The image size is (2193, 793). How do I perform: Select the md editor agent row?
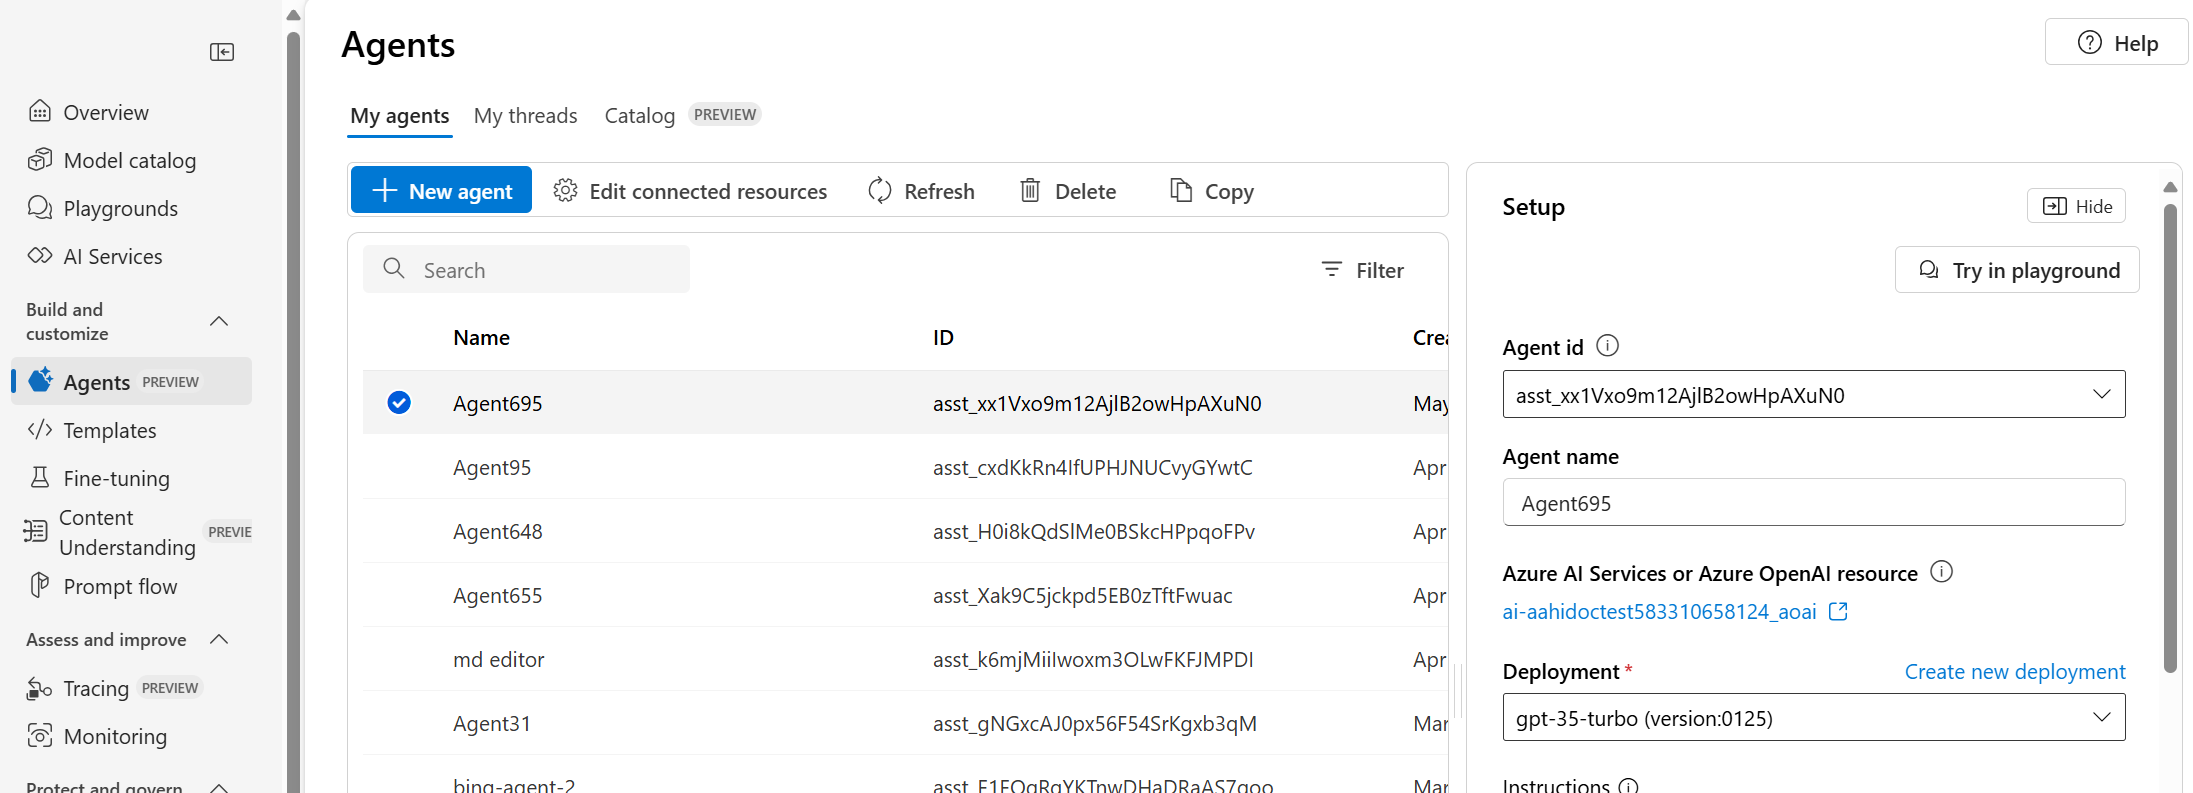pyautogui.click(x=499, y=660)
